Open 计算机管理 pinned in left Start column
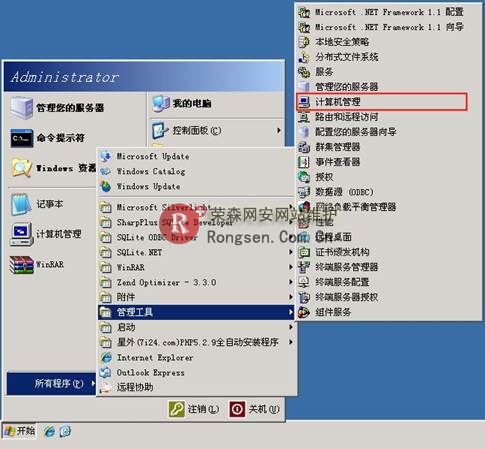This screenshot has height=449, width=485. pos(46,234)
